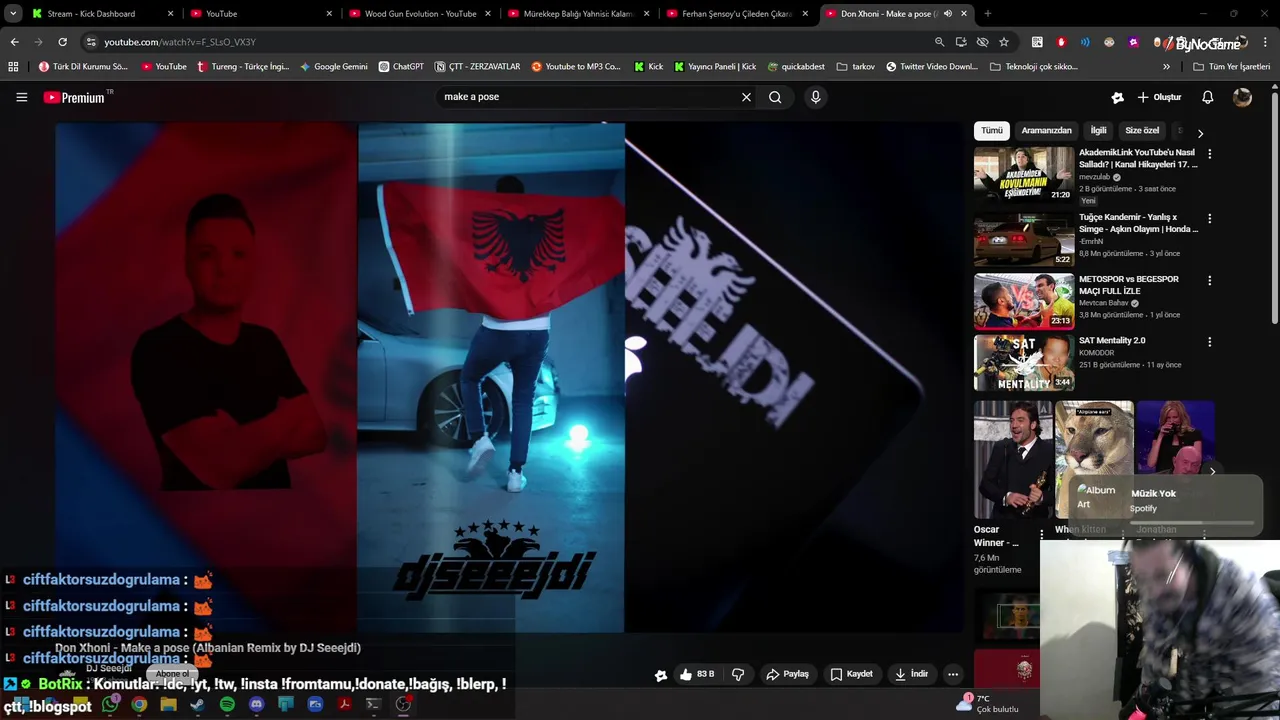Open the weather widget showing 7°C

[988, 704]
